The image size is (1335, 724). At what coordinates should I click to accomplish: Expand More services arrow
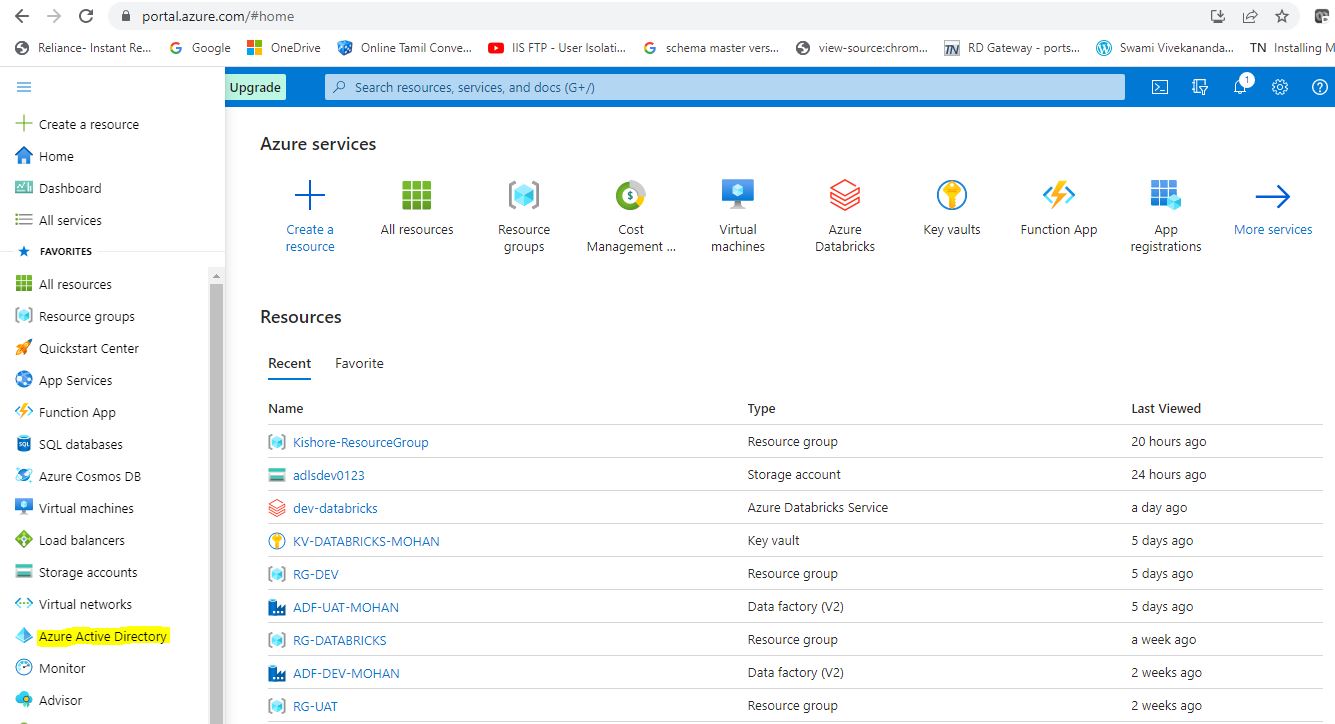[1272, 197]
